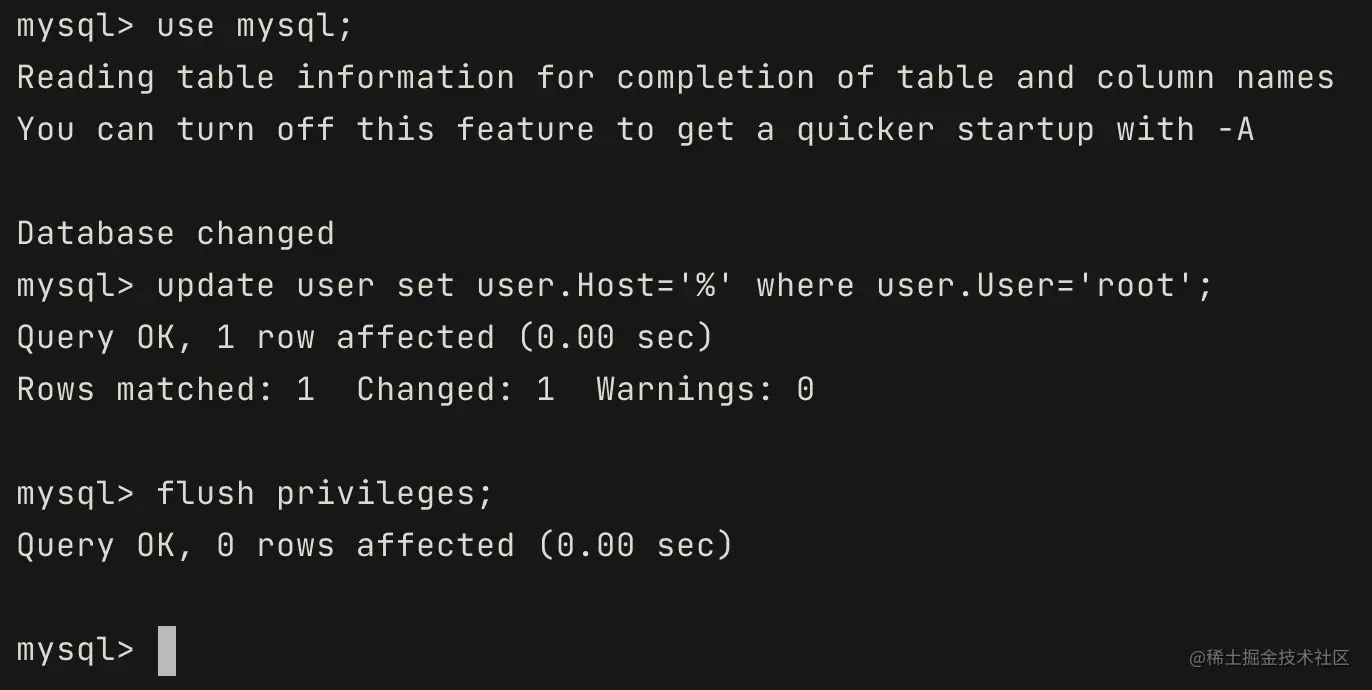Click the 'use mysql;' command text
This screenshot has width=1372, height=690.
coord(255,26)
